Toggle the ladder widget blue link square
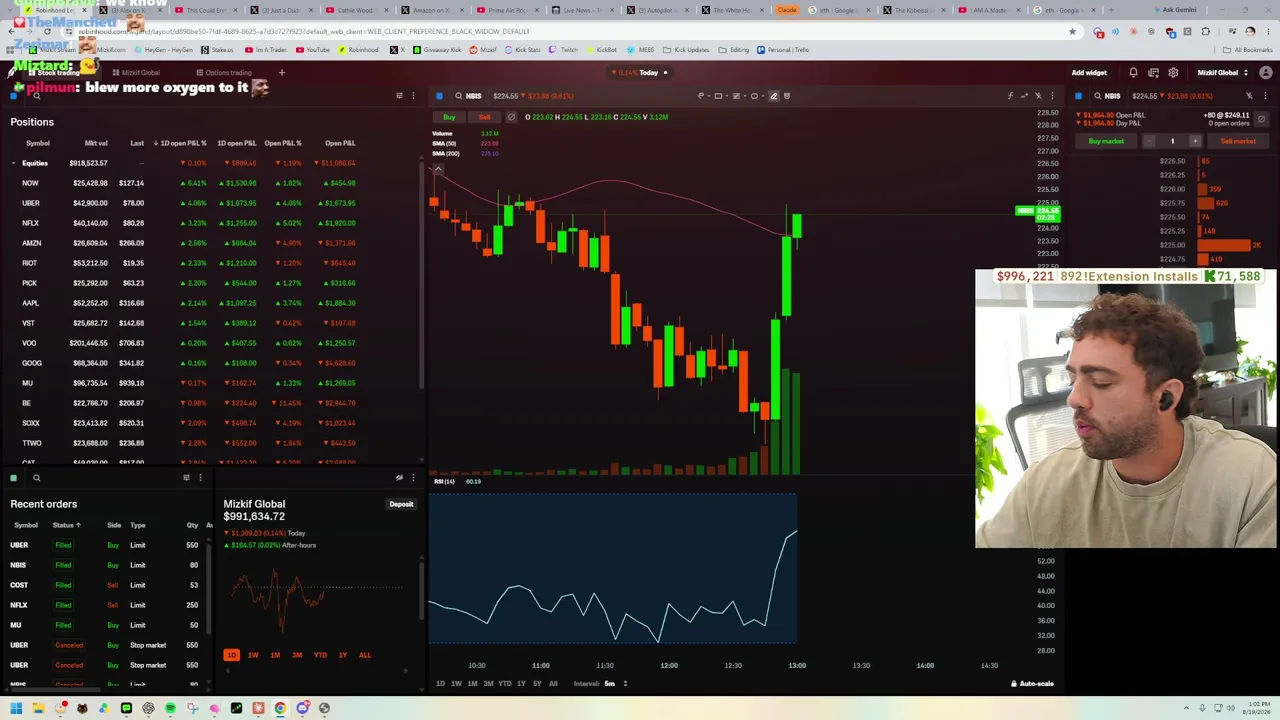 (x=1078, y=96)
